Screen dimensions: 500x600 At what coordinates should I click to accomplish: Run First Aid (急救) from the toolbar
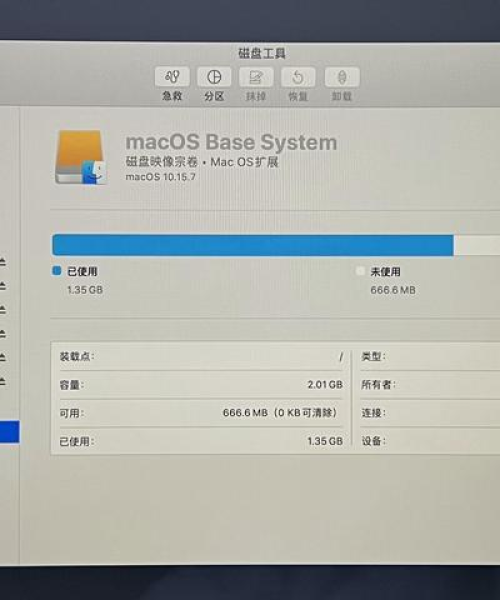click(172, 77)
